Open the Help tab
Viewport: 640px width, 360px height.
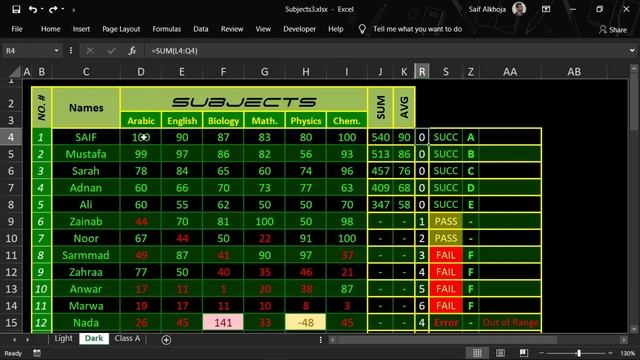(x=336, y=29)
